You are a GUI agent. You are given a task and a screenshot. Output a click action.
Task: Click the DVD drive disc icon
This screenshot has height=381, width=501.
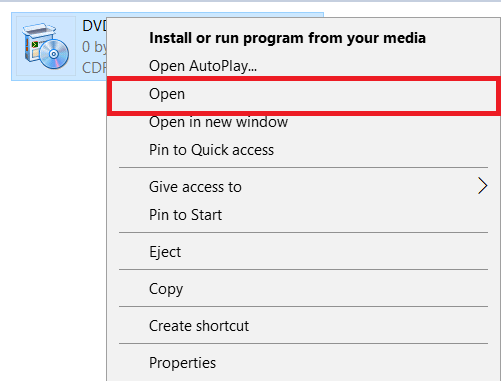46,46
